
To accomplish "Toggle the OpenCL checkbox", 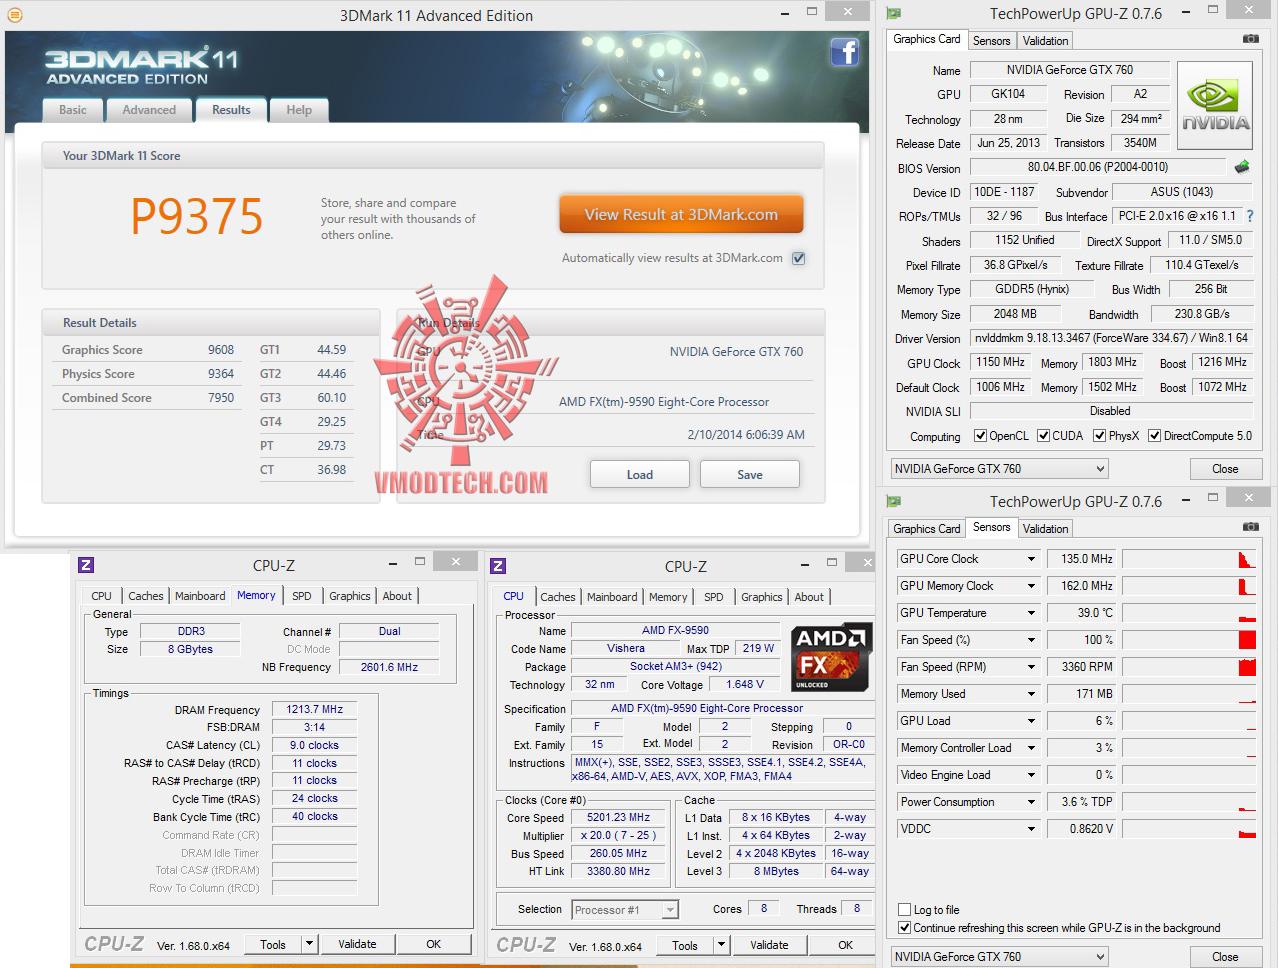I will pyautogui.click(x=980, y=436).
